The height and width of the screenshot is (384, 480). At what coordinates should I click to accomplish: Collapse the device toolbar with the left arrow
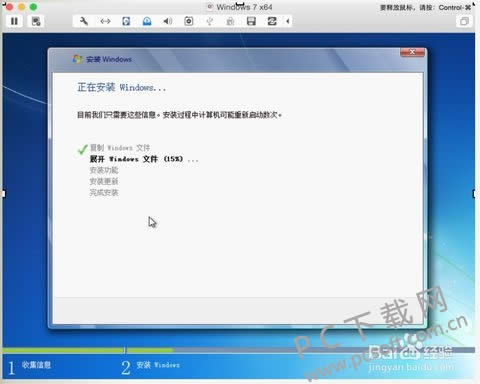(x=288, y=21)
